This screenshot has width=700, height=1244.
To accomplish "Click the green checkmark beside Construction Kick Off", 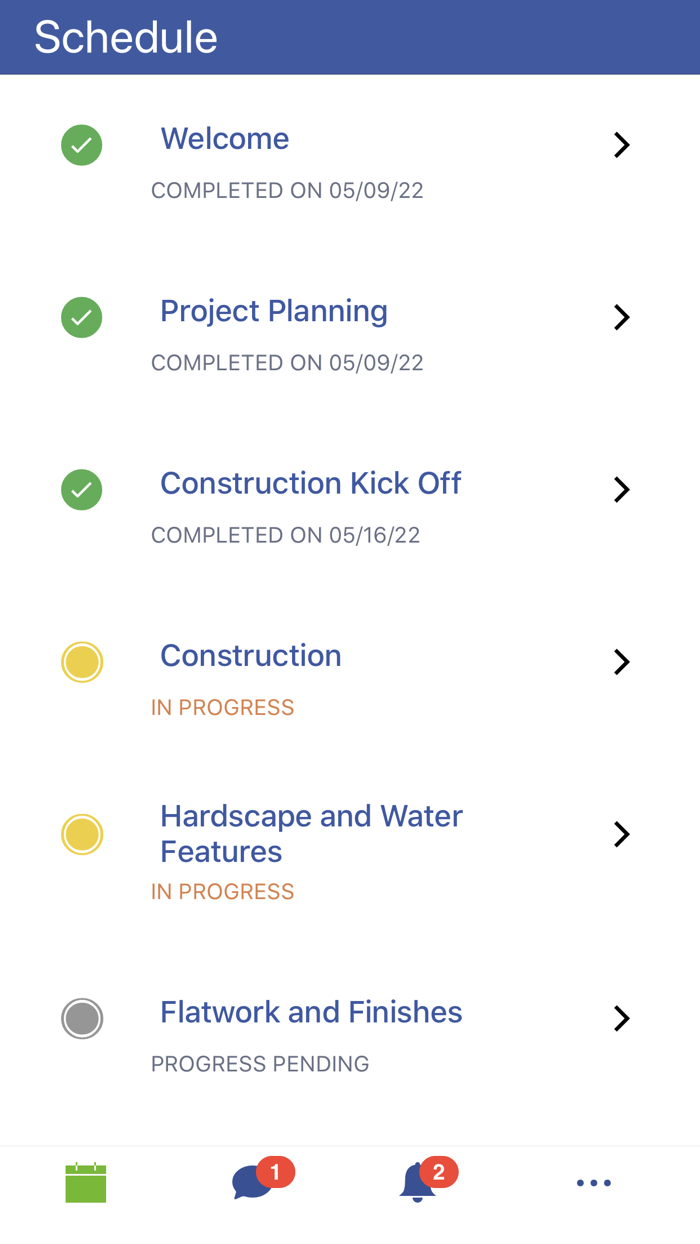I will coord(81,490).
